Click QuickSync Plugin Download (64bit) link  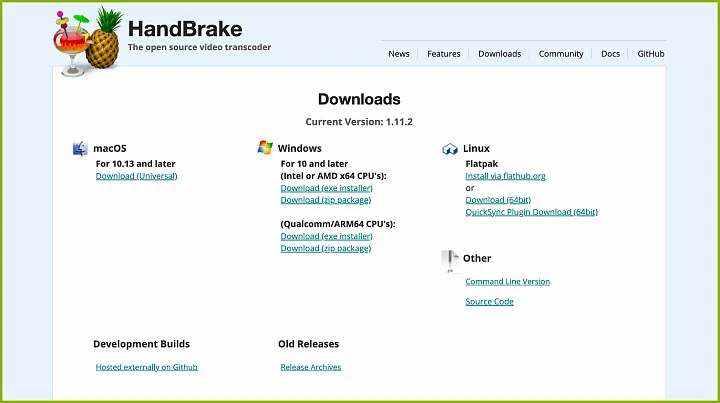(x=532, y=212)
